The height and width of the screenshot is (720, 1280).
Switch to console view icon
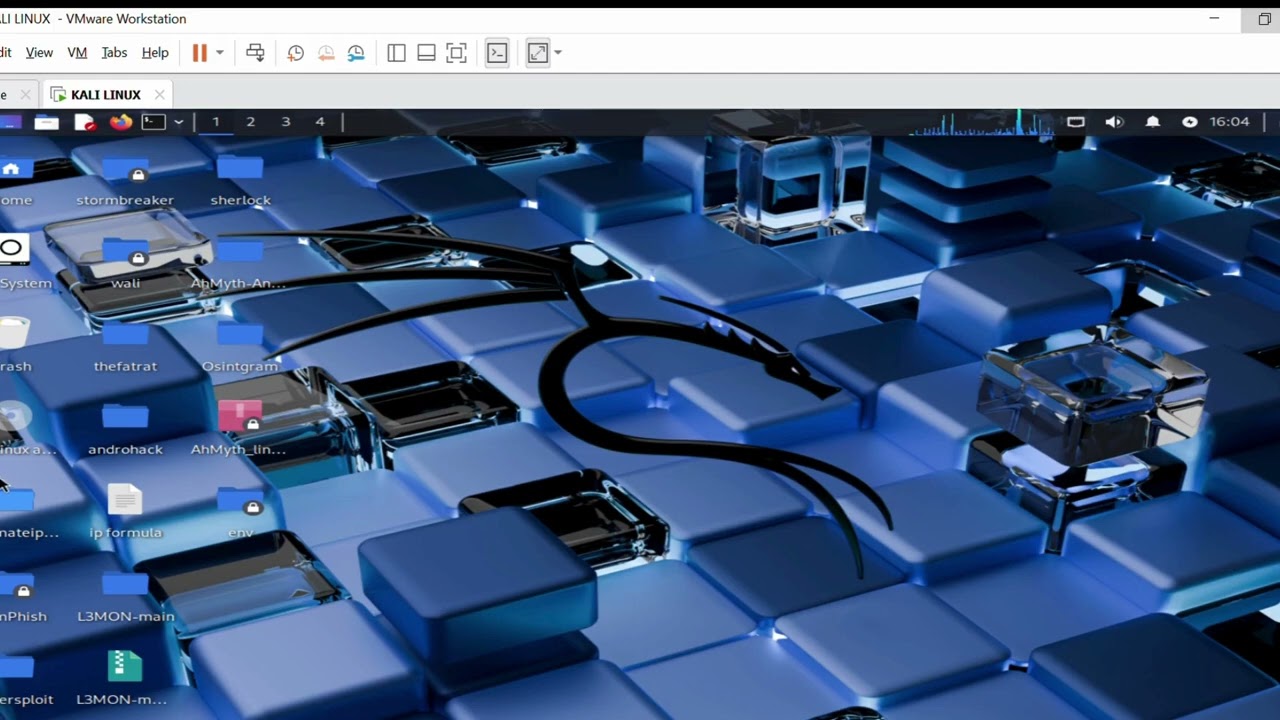pos(497,53)
